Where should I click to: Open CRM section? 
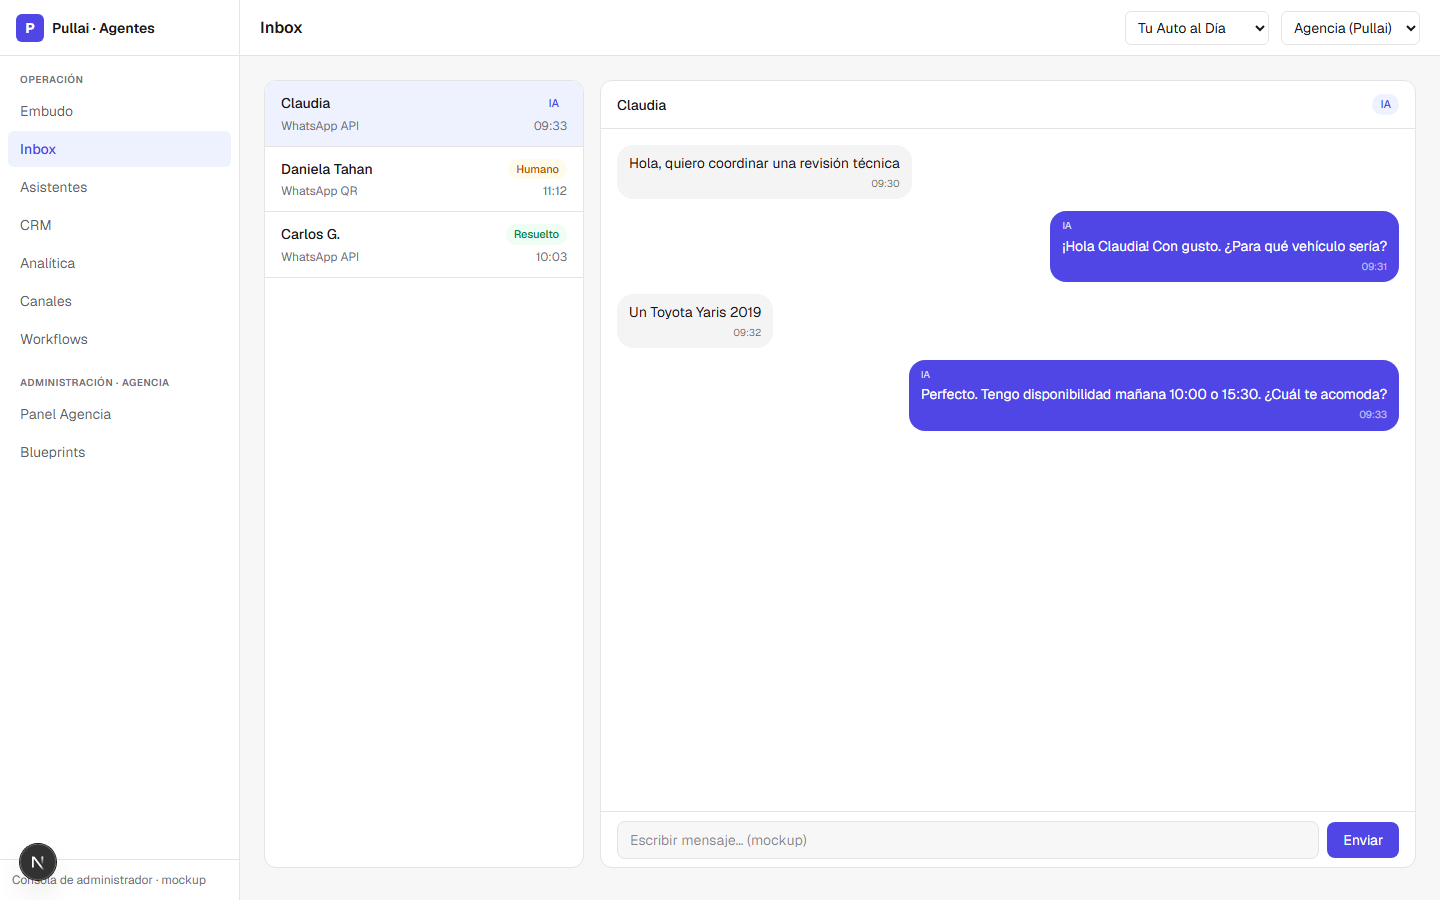[x=119, y=225]
